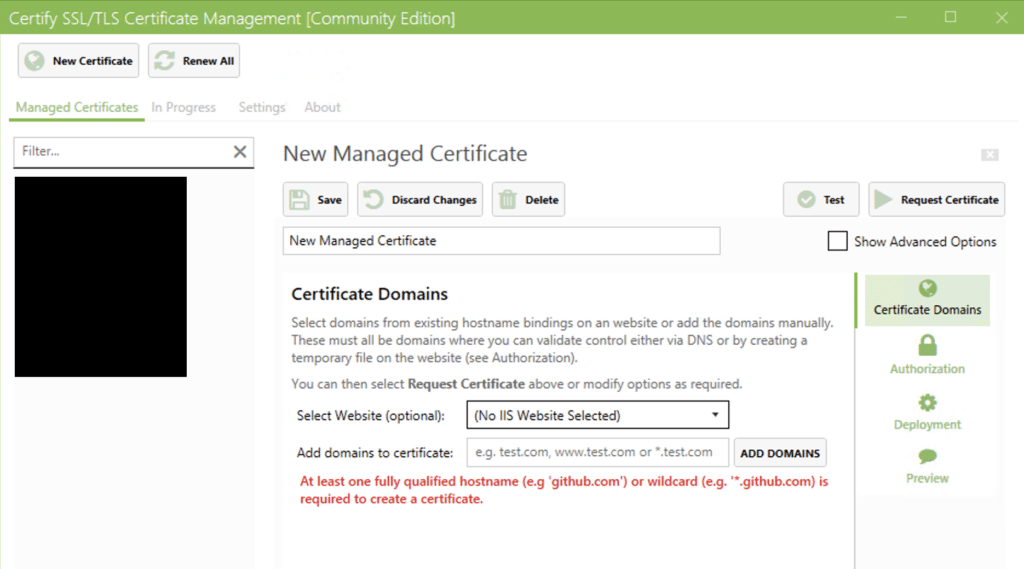The height and width of the screenshot is (569, 1024).
Task: Minimize the Certify window
Action: click(901, 18)
